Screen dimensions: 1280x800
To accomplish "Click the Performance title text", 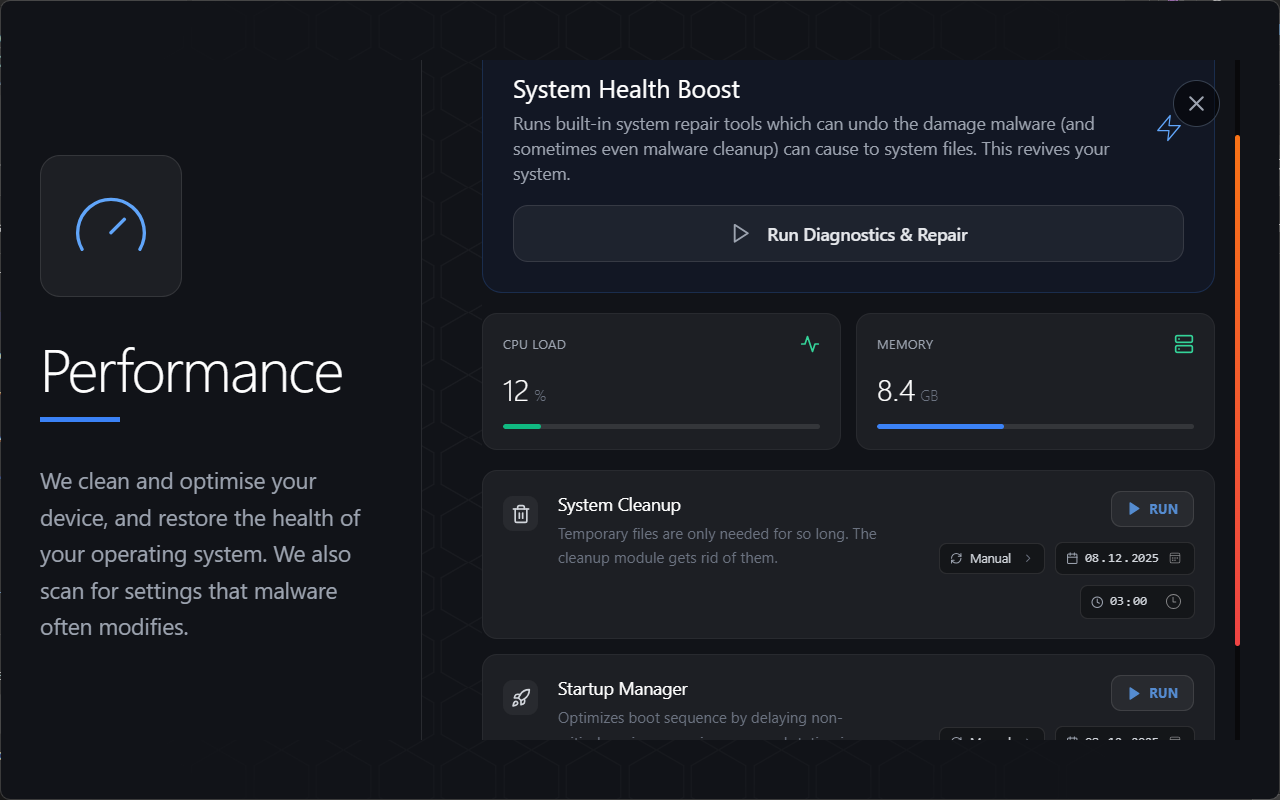I will tap(191, 371).
